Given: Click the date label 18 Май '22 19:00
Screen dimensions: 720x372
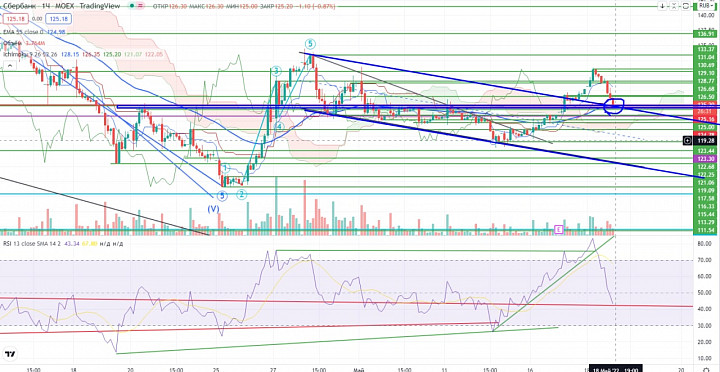Looking at the screenshot, I should pyautogui.click(x=615, y=369).
